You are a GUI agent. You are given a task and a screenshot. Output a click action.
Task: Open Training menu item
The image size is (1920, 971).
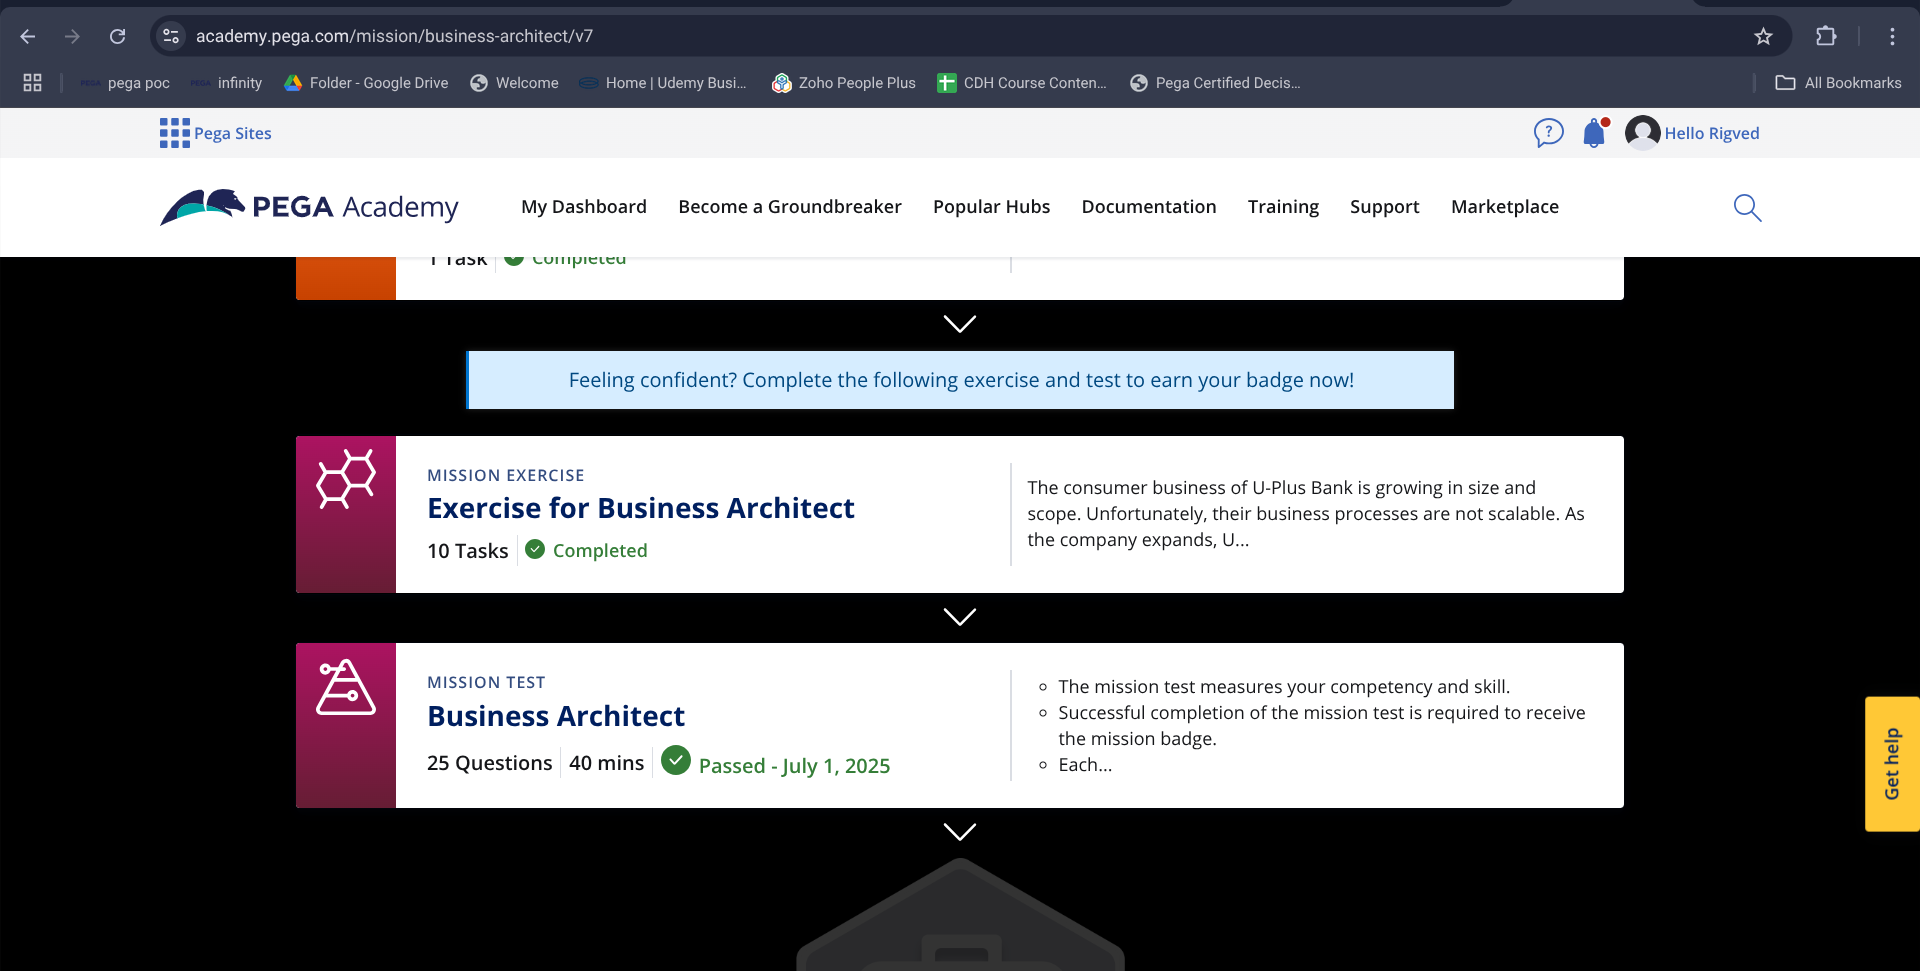pyautogui.click(x=1283, y=207)
